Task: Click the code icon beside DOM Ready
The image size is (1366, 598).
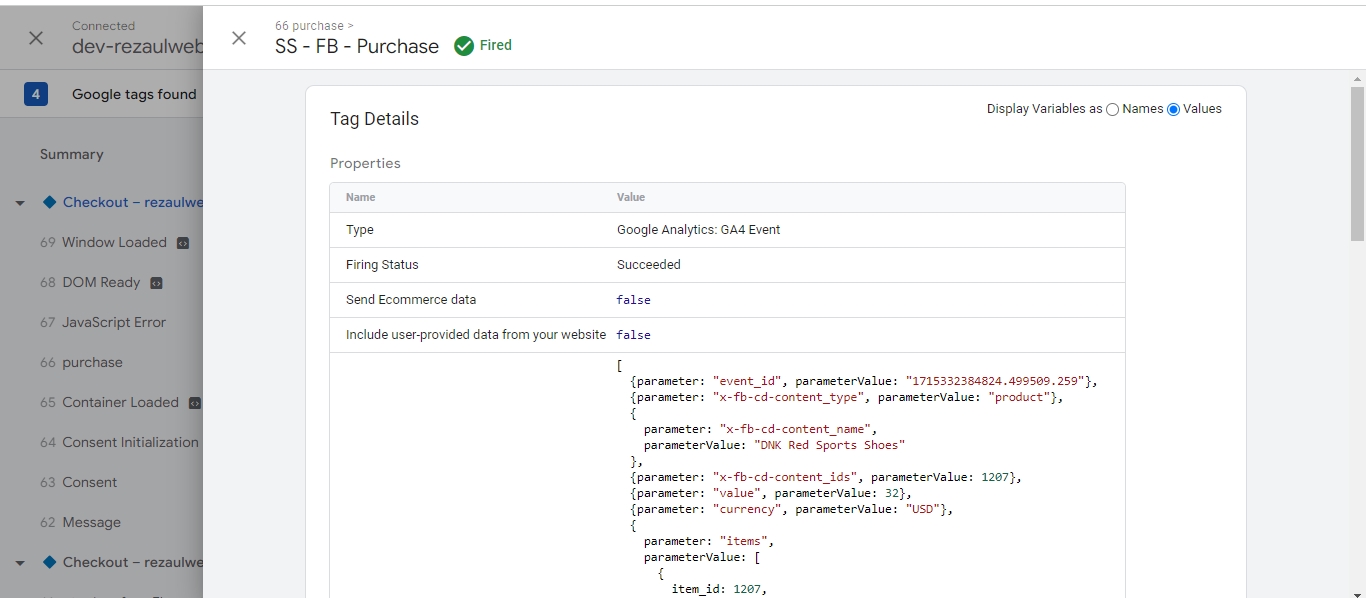Action: coord(156,283)
